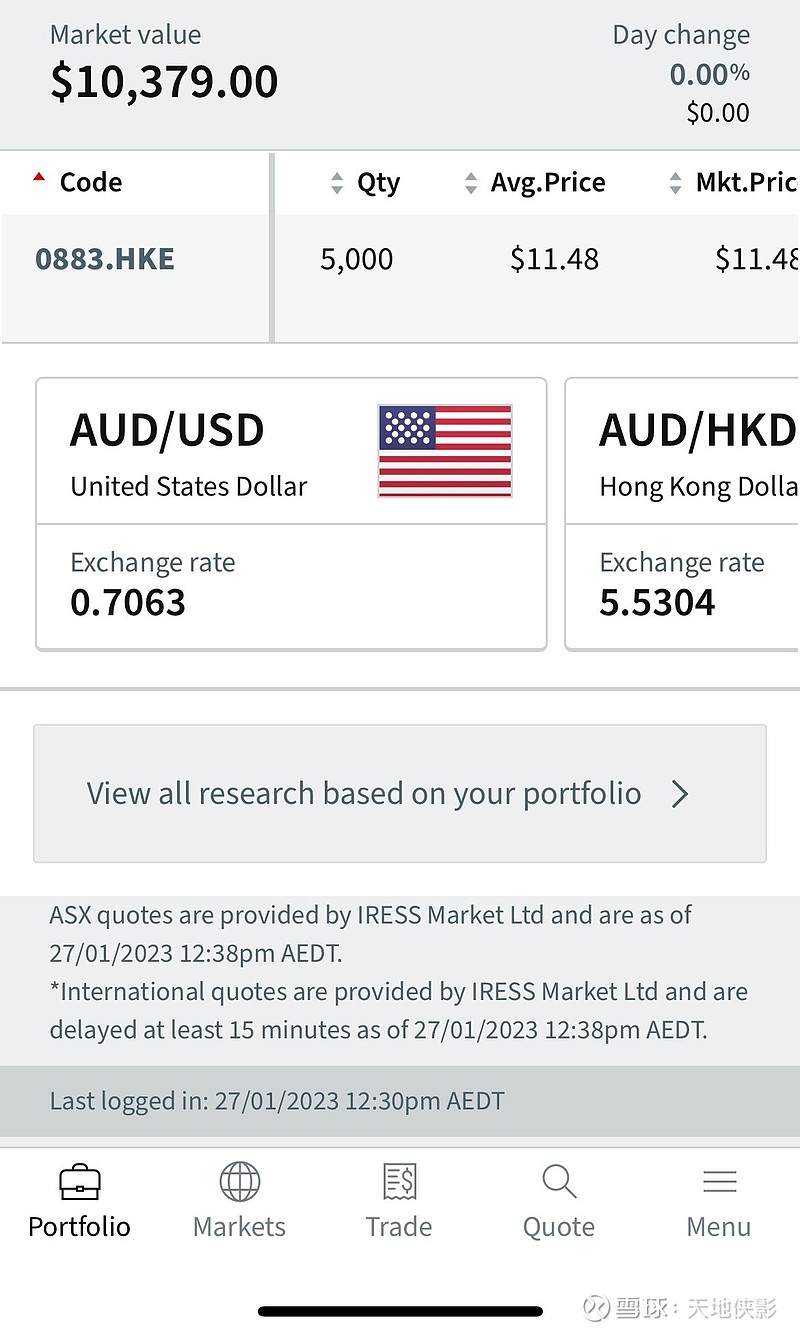Tap the Markets globe icon

239,1183
